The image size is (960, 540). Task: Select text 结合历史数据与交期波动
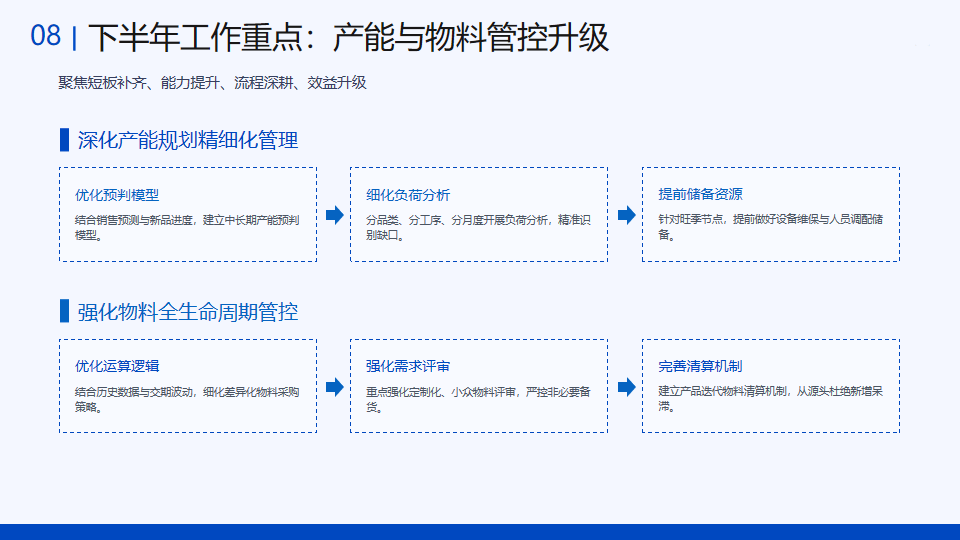pyautogui.click(x=134, y=392)
